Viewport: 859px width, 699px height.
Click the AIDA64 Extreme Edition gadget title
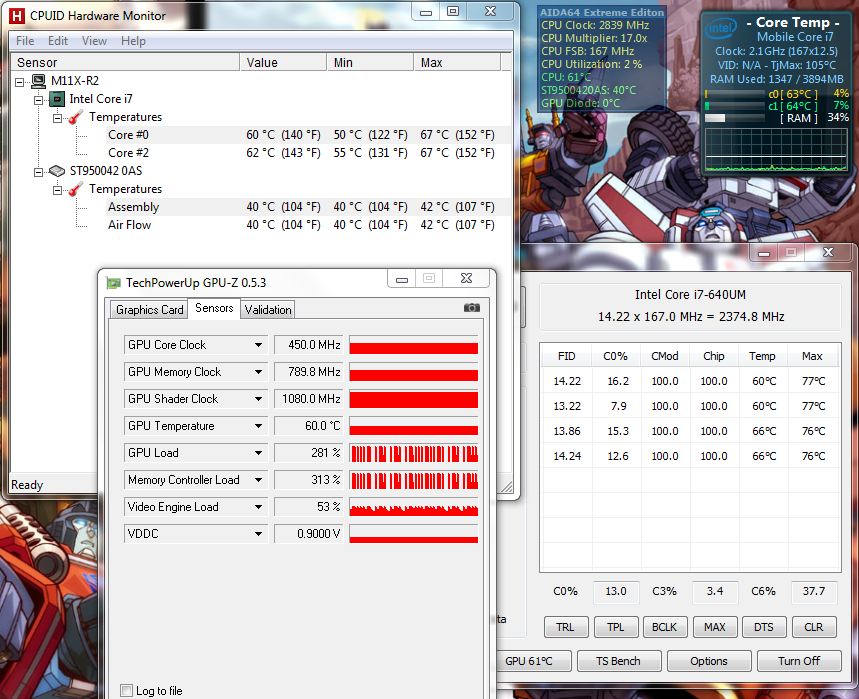[x=602, y=12]
